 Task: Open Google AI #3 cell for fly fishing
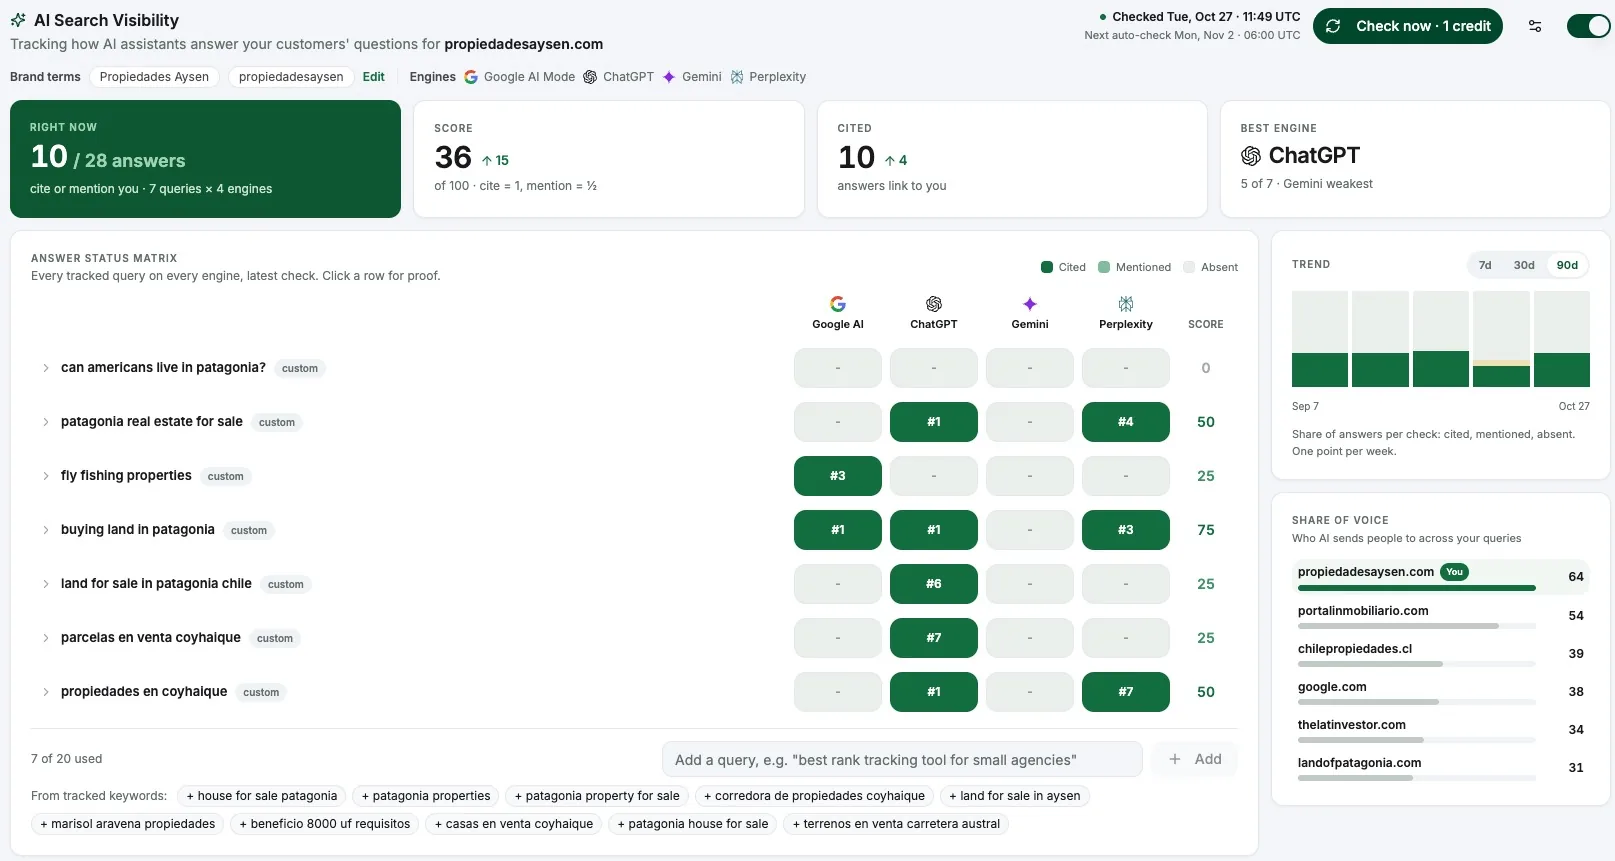pos(838,476)
